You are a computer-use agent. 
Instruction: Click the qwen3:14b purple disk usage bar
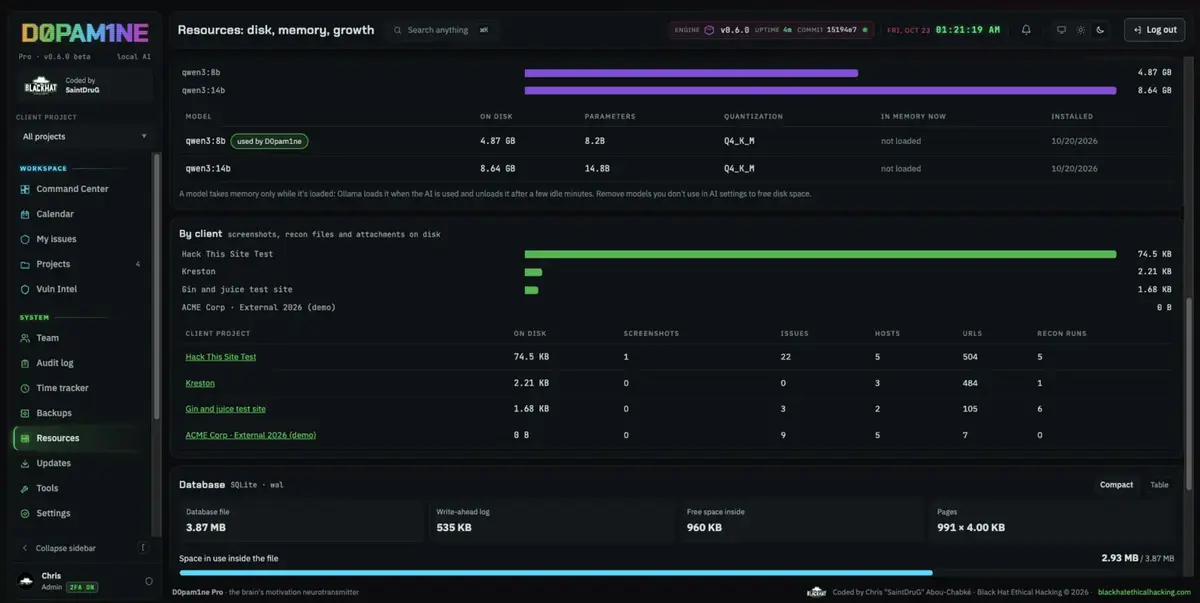(x=820, y=90)
